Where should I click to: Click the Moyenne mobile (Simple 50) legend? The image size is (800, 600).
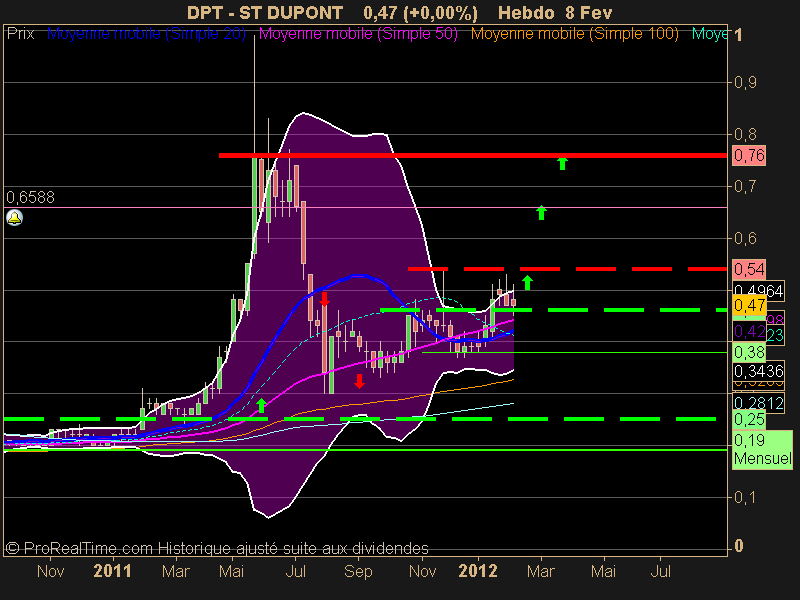coord(358,34)
